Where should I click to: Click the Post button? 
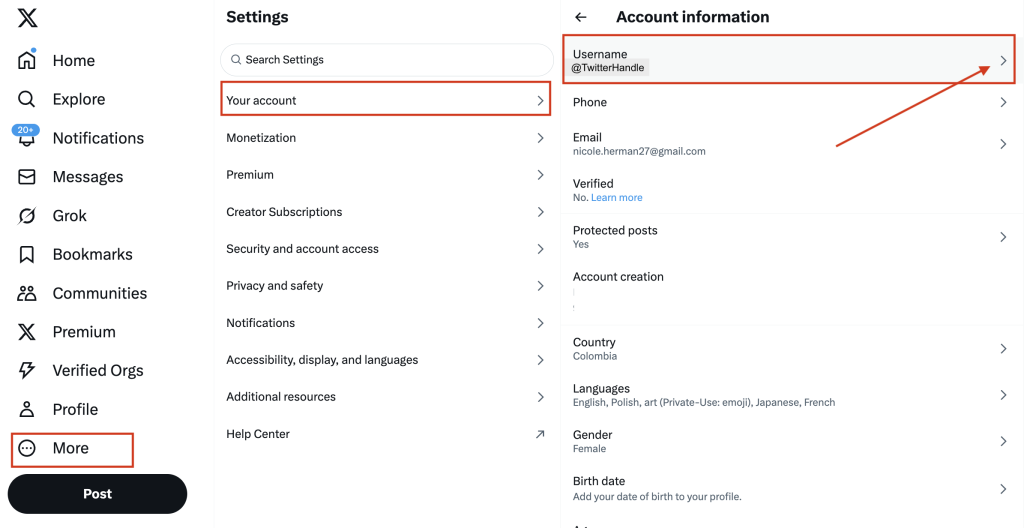[x=97, y=494]
